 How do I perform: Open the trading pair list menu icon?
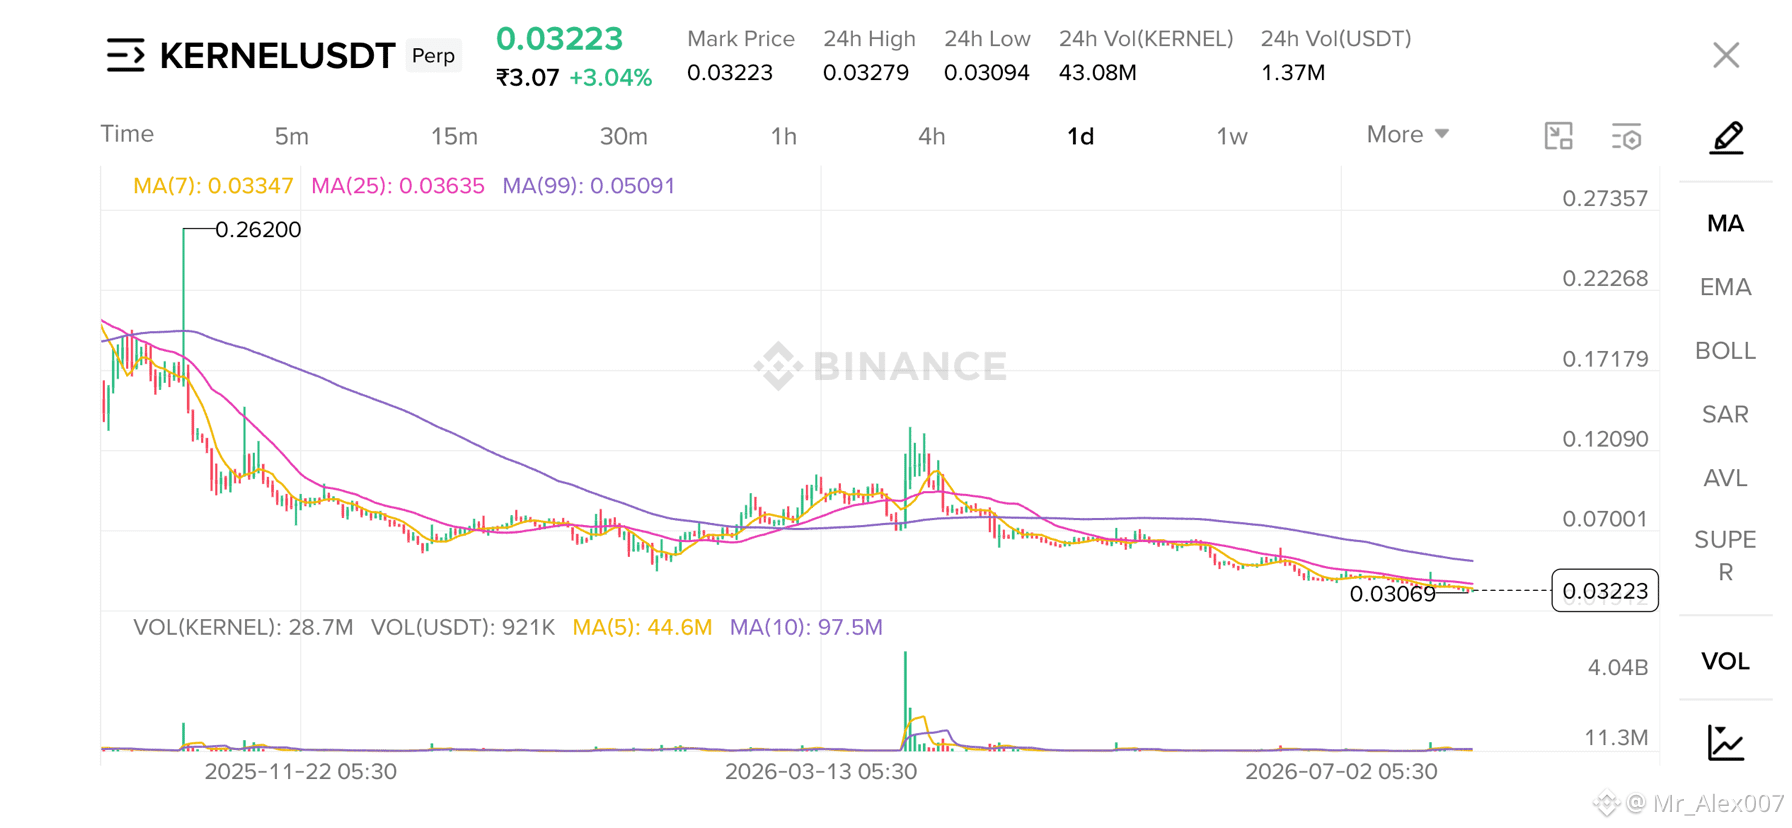tap(126, 55)
